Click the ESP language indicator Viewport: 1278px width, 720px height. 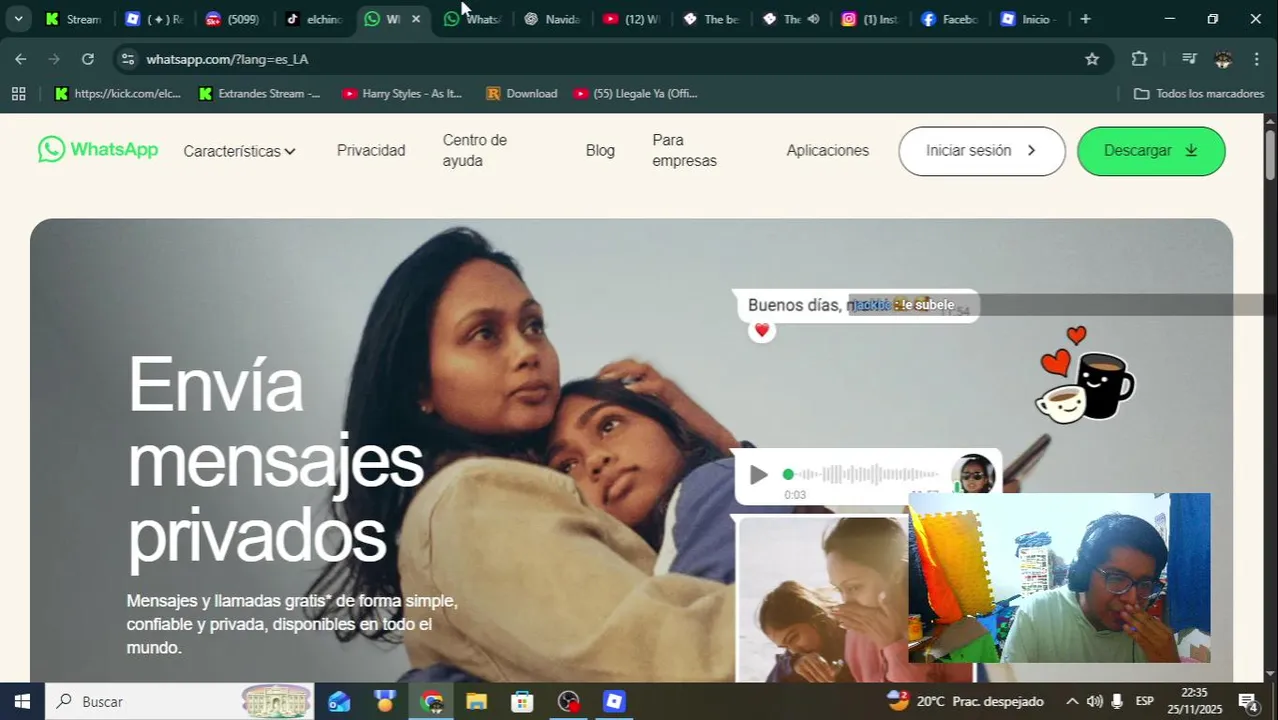1145,701
